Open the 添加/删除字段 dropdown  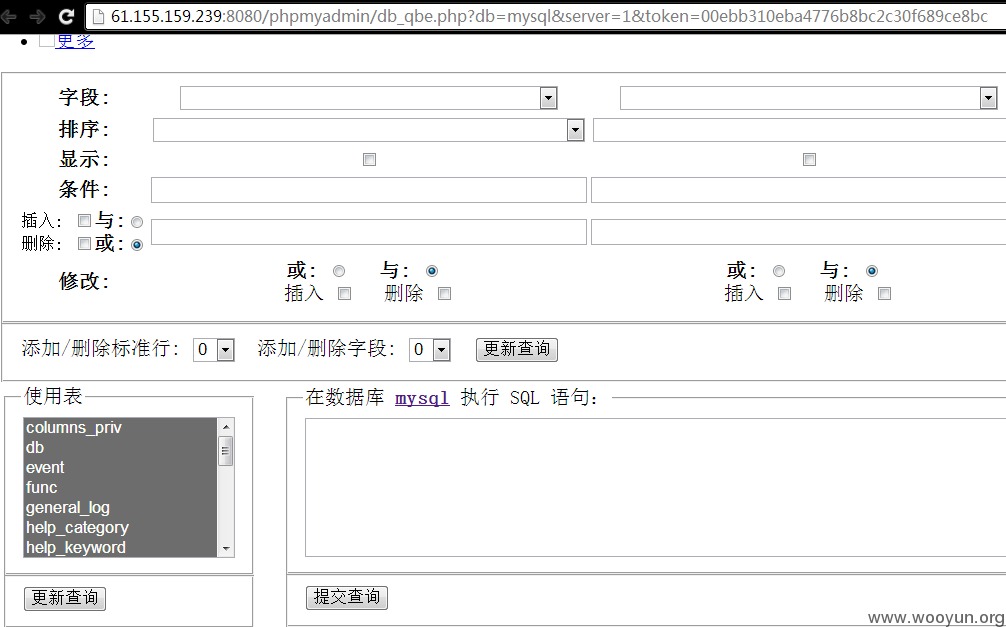430,350
